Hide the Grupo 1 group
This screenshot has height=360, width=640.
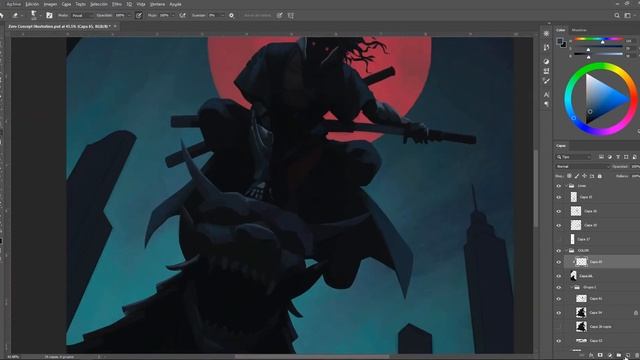559,287
